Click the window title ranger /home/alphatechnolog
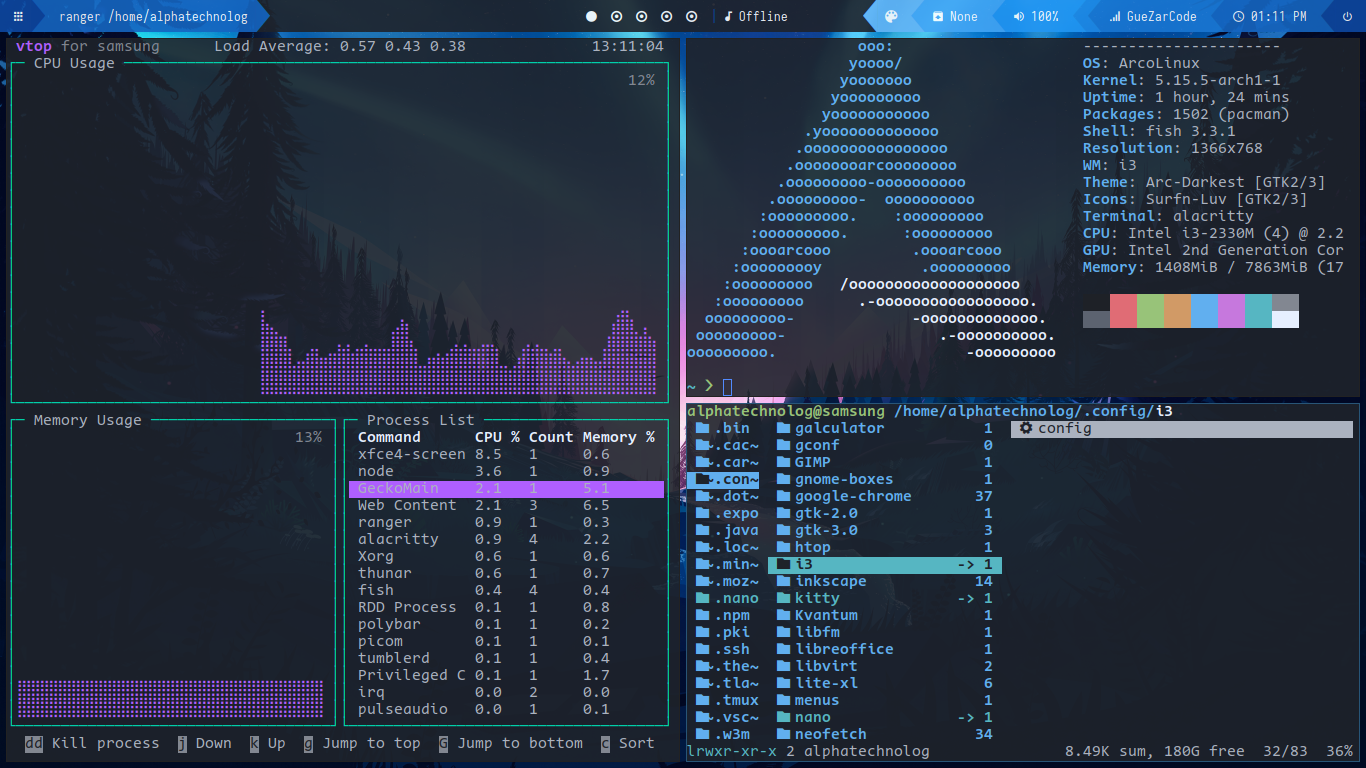Viewport: 1366px width, 768px height. pyautogui.click(x=153, y=16)
